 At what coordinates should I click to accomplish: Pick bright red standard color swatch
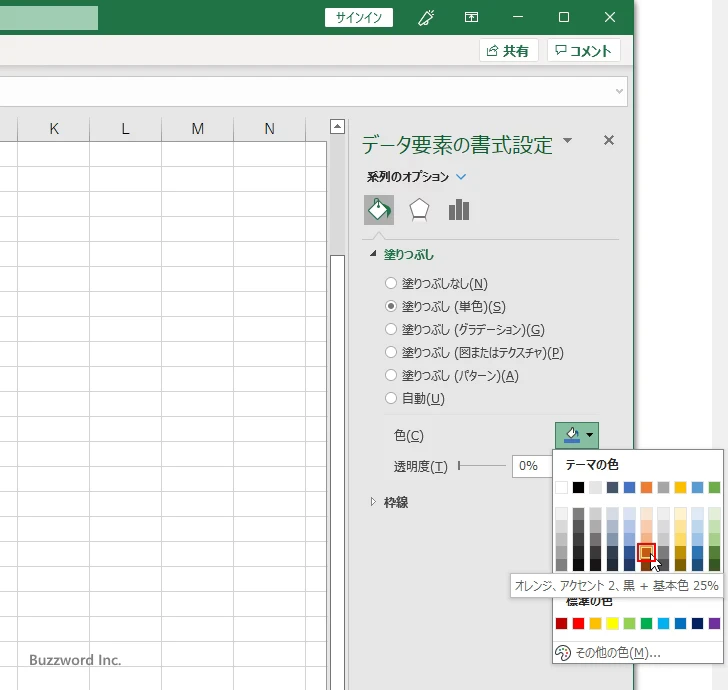tap(578, 623)
